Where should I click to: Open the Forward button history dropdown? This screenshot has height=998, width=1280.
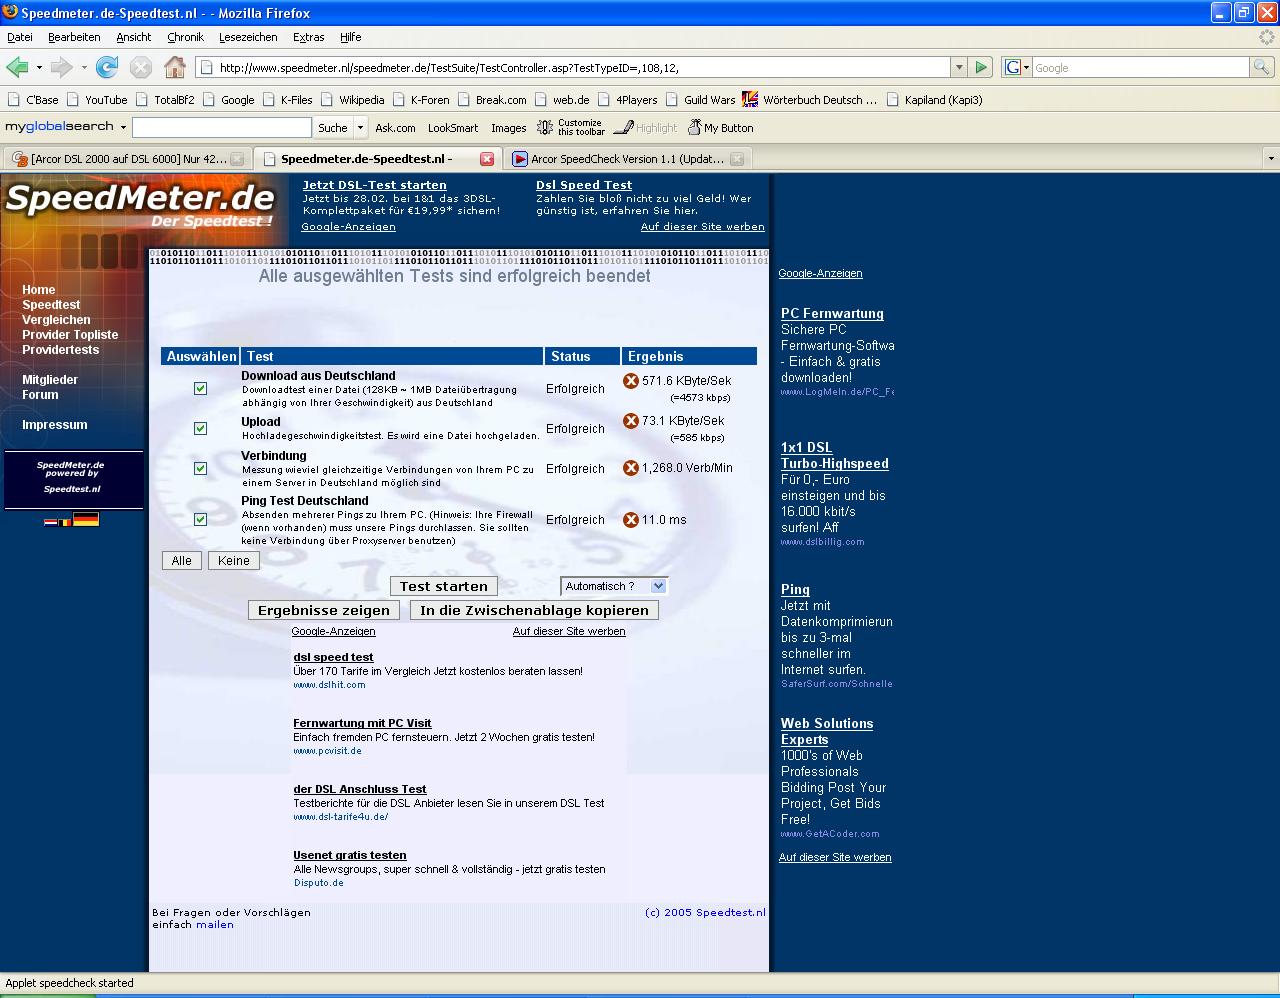pos(84,68)
